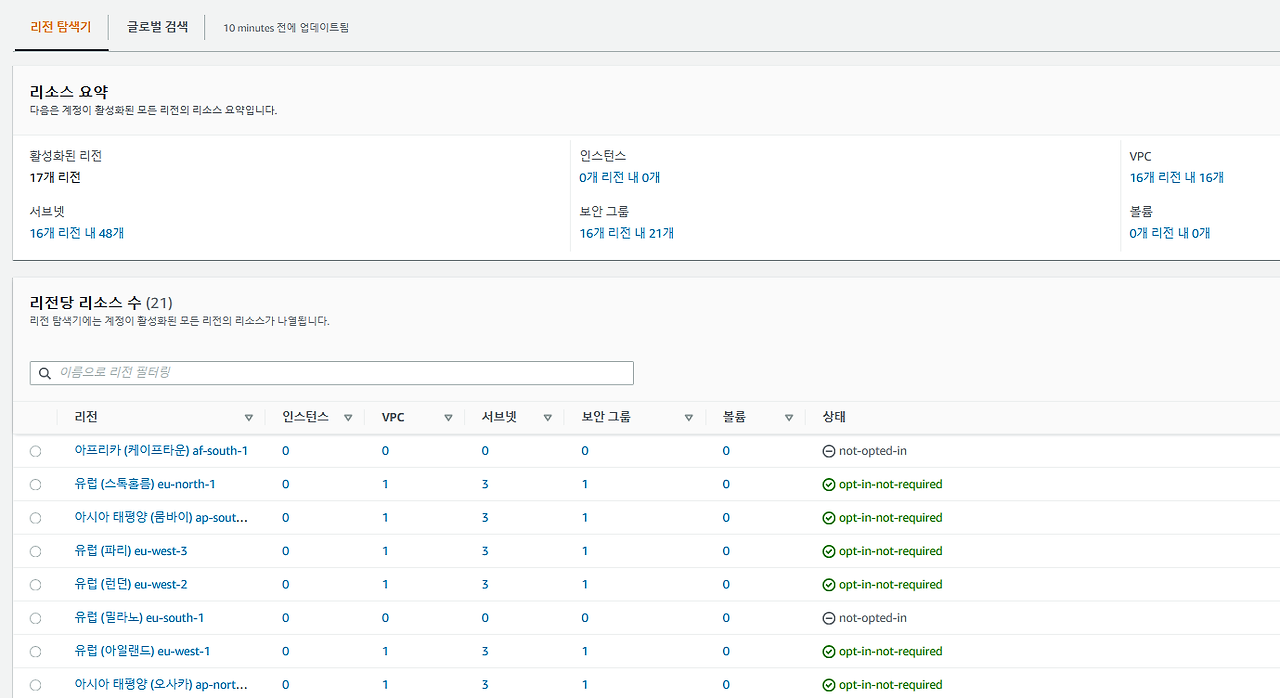Switch to the 글로벌 검색 tab
This screenshot has height=698, width=1280.
point(157,29)
